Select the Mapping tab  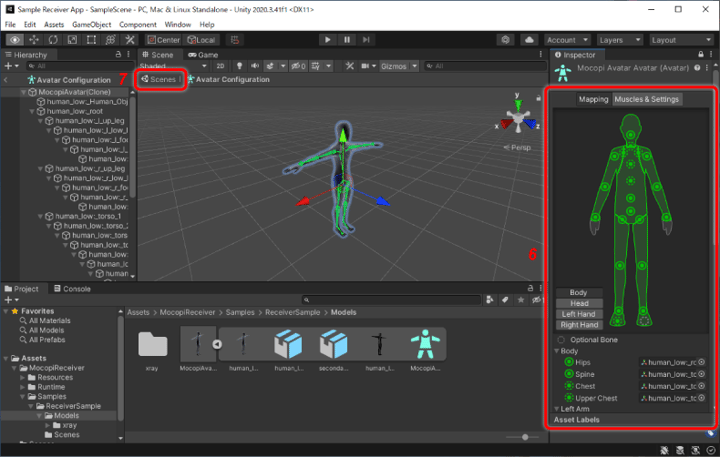[x=593, y=99]
